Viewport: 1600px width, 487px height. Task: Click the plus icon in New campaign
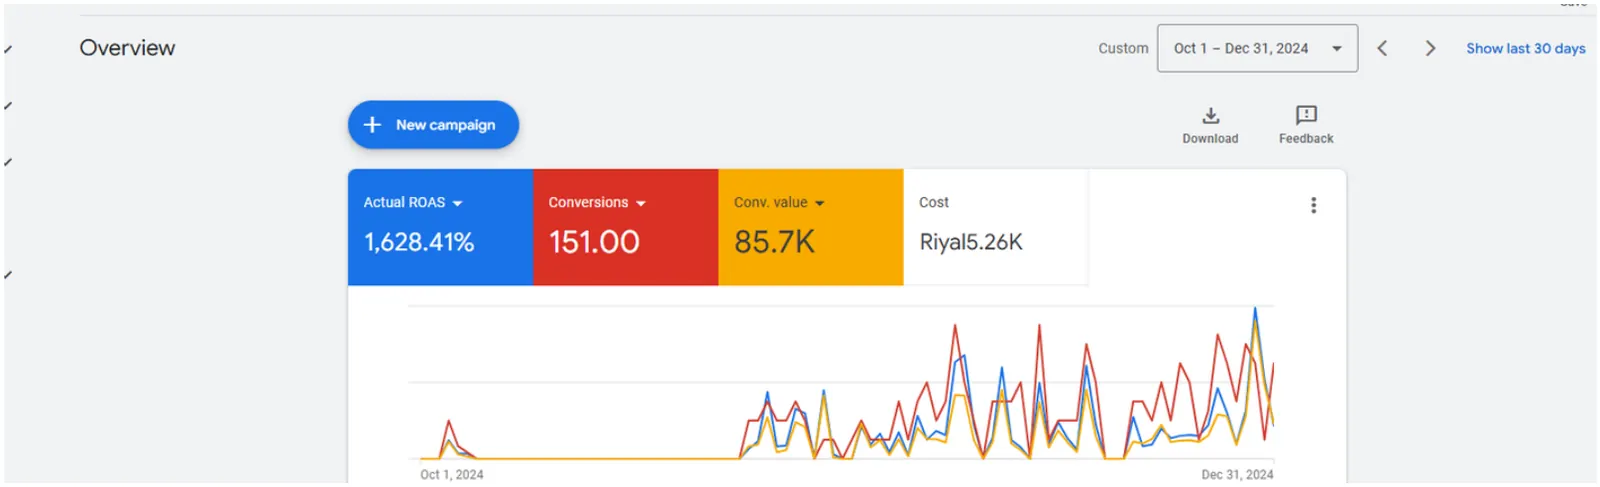[x=372, y=125]
